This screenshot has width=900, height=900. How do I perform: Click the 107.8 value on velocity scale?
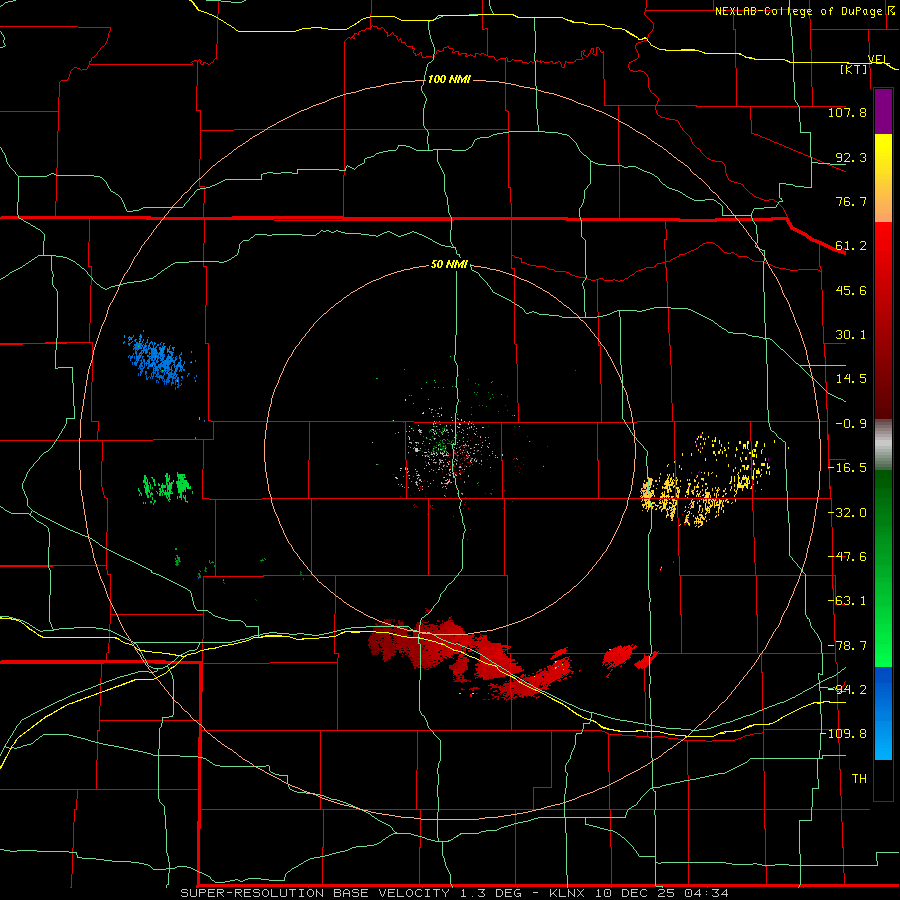click(x=847, y=112)
